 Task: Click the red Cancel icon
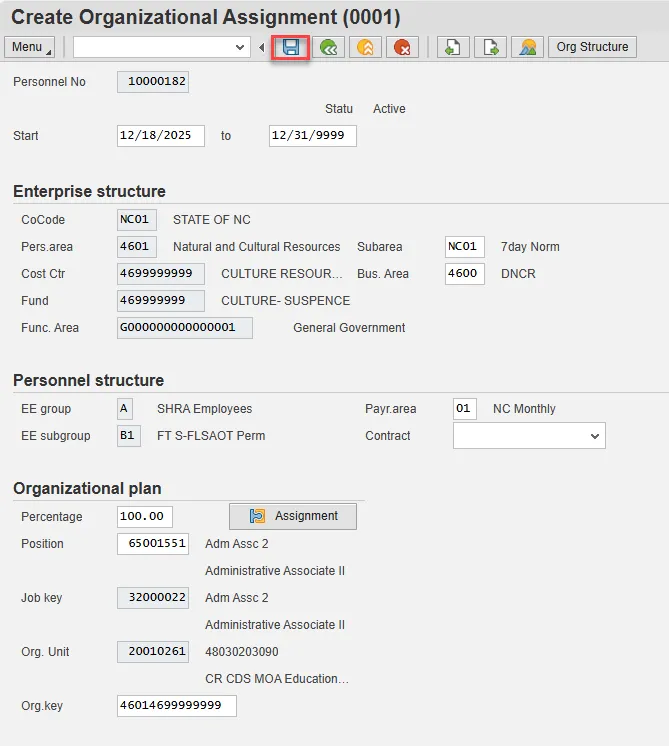402,47
